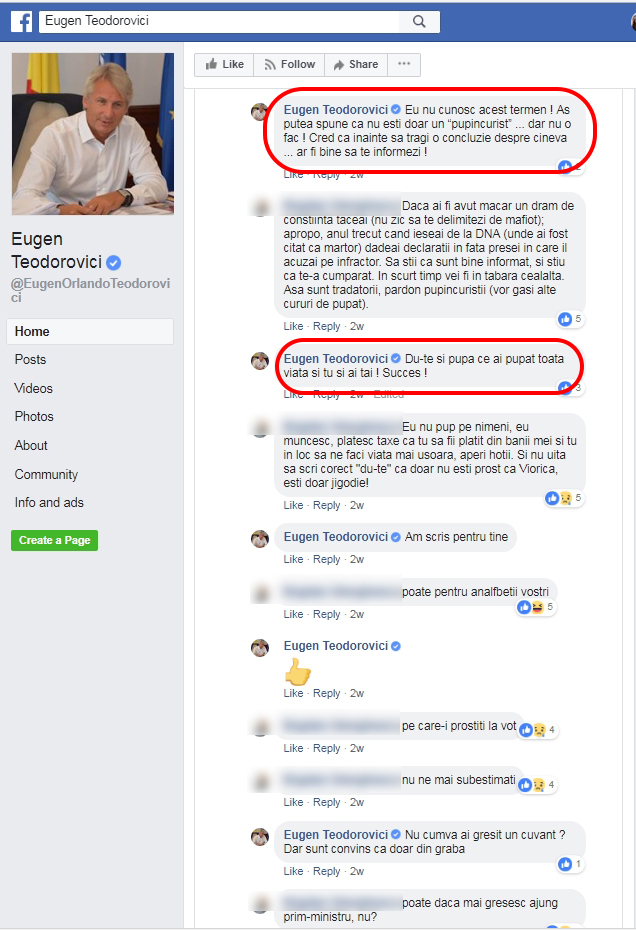
Task: Click the search input field
Action: [x=220, y=21]
